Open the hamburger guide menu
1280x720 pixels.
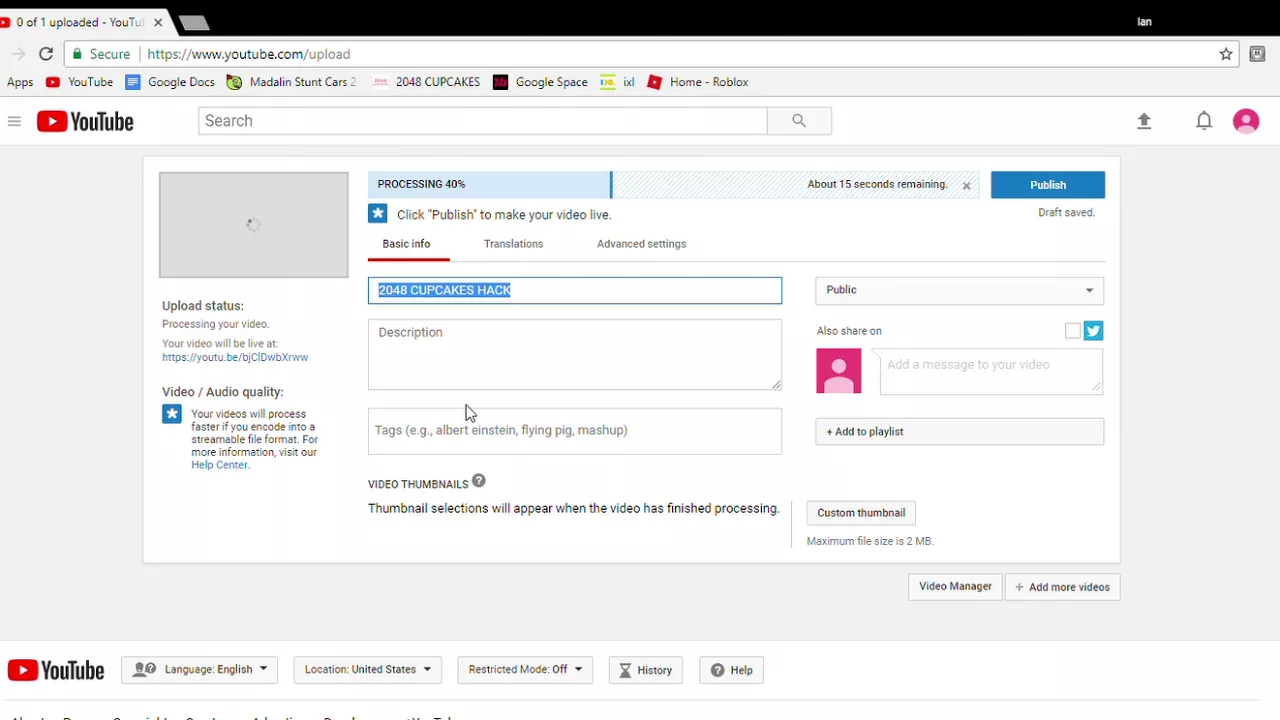click(x=14, y=122)
